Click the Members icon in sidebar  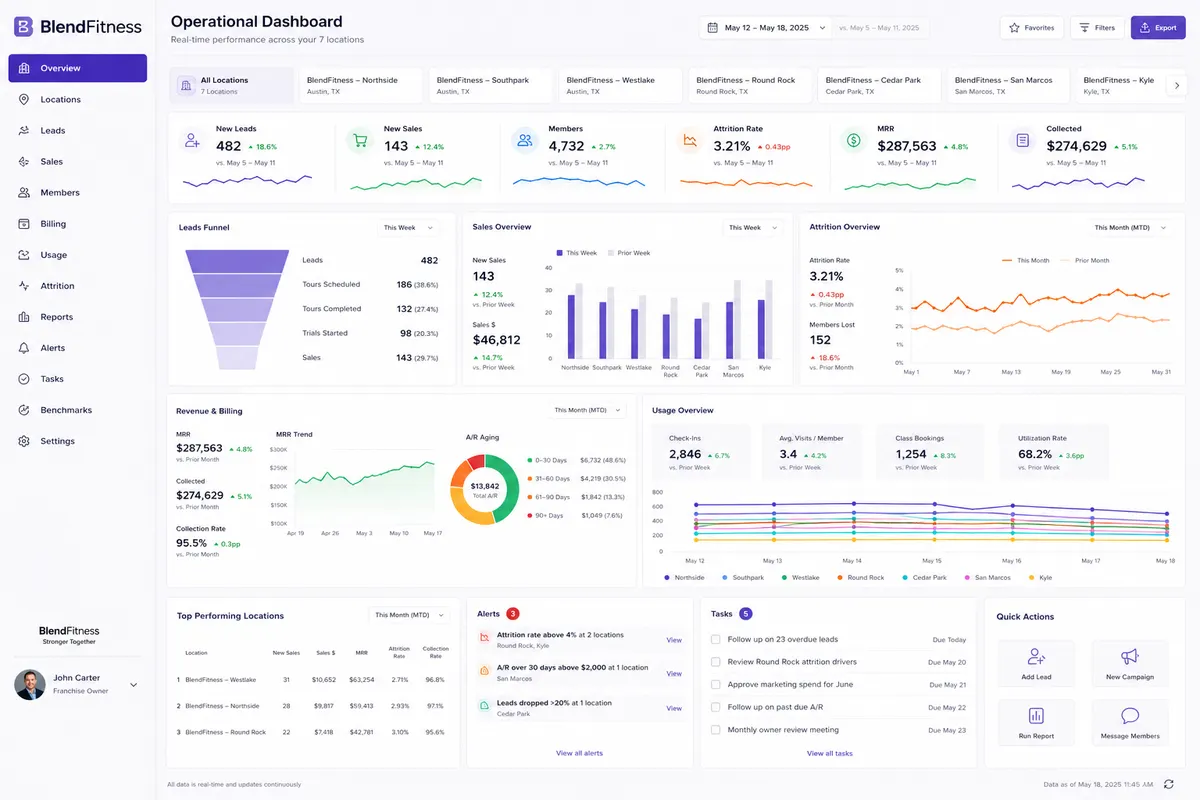point(24,192)
